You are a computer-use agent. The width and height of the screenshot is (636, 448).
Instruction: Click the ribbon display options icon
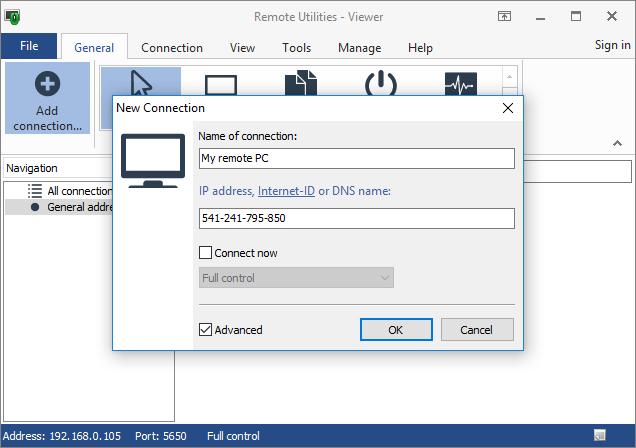[505, 17]
